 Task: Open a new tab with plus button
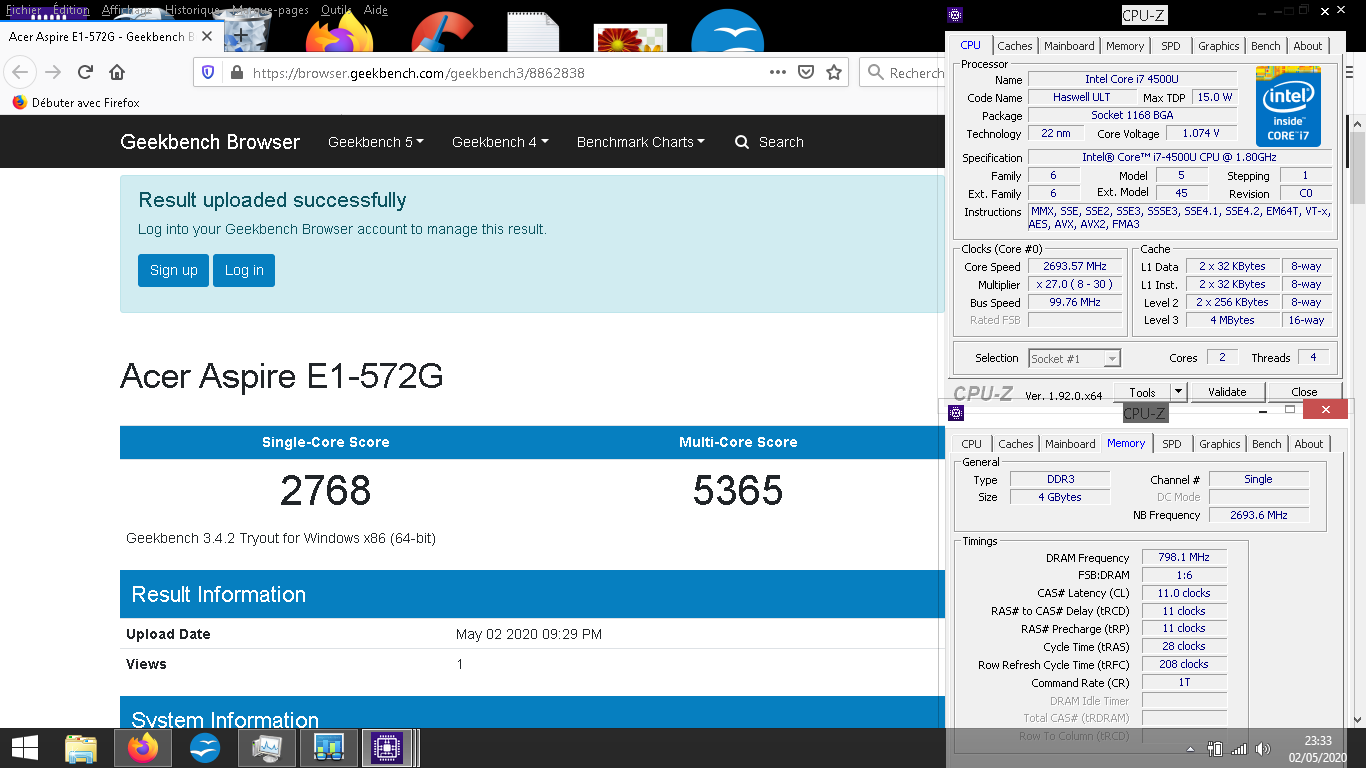coord(240,36)
